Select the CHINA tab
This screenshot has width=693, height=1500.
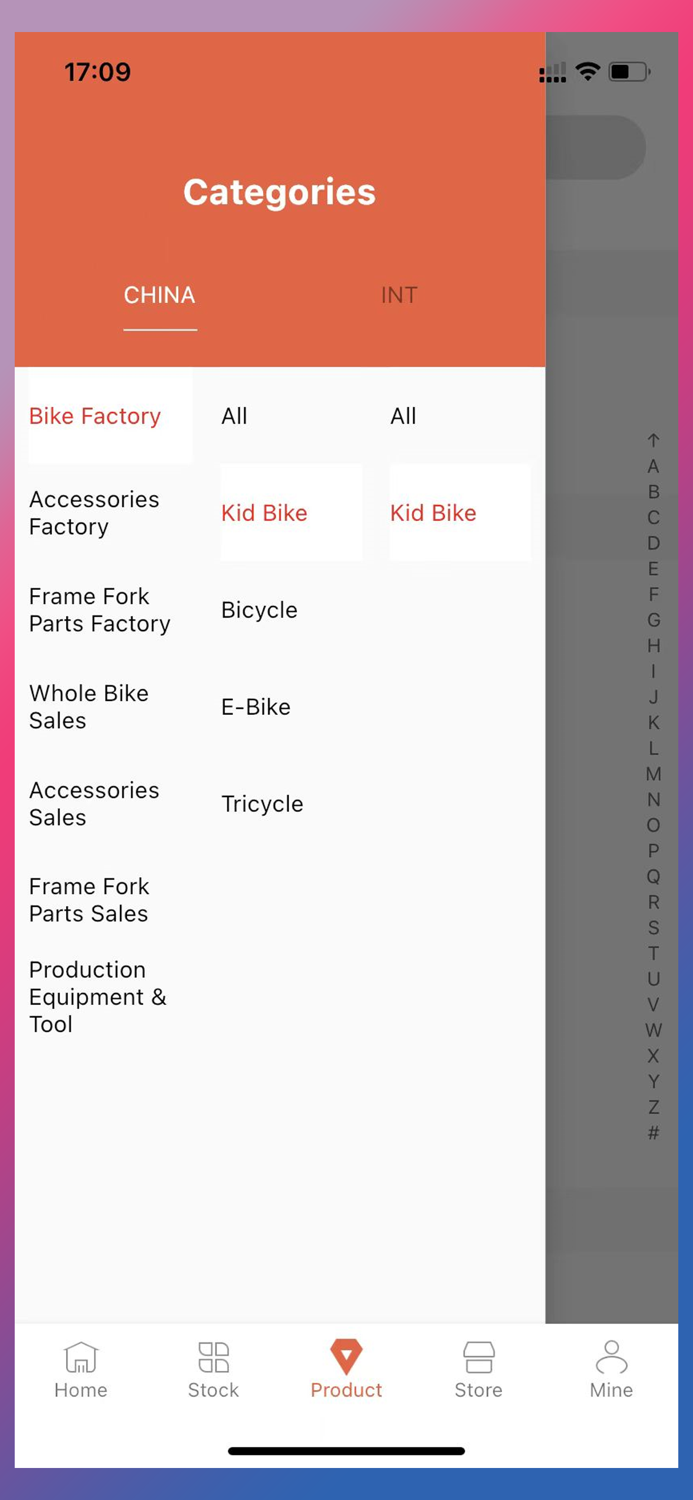pyautogui.click(x=159, y=295)
